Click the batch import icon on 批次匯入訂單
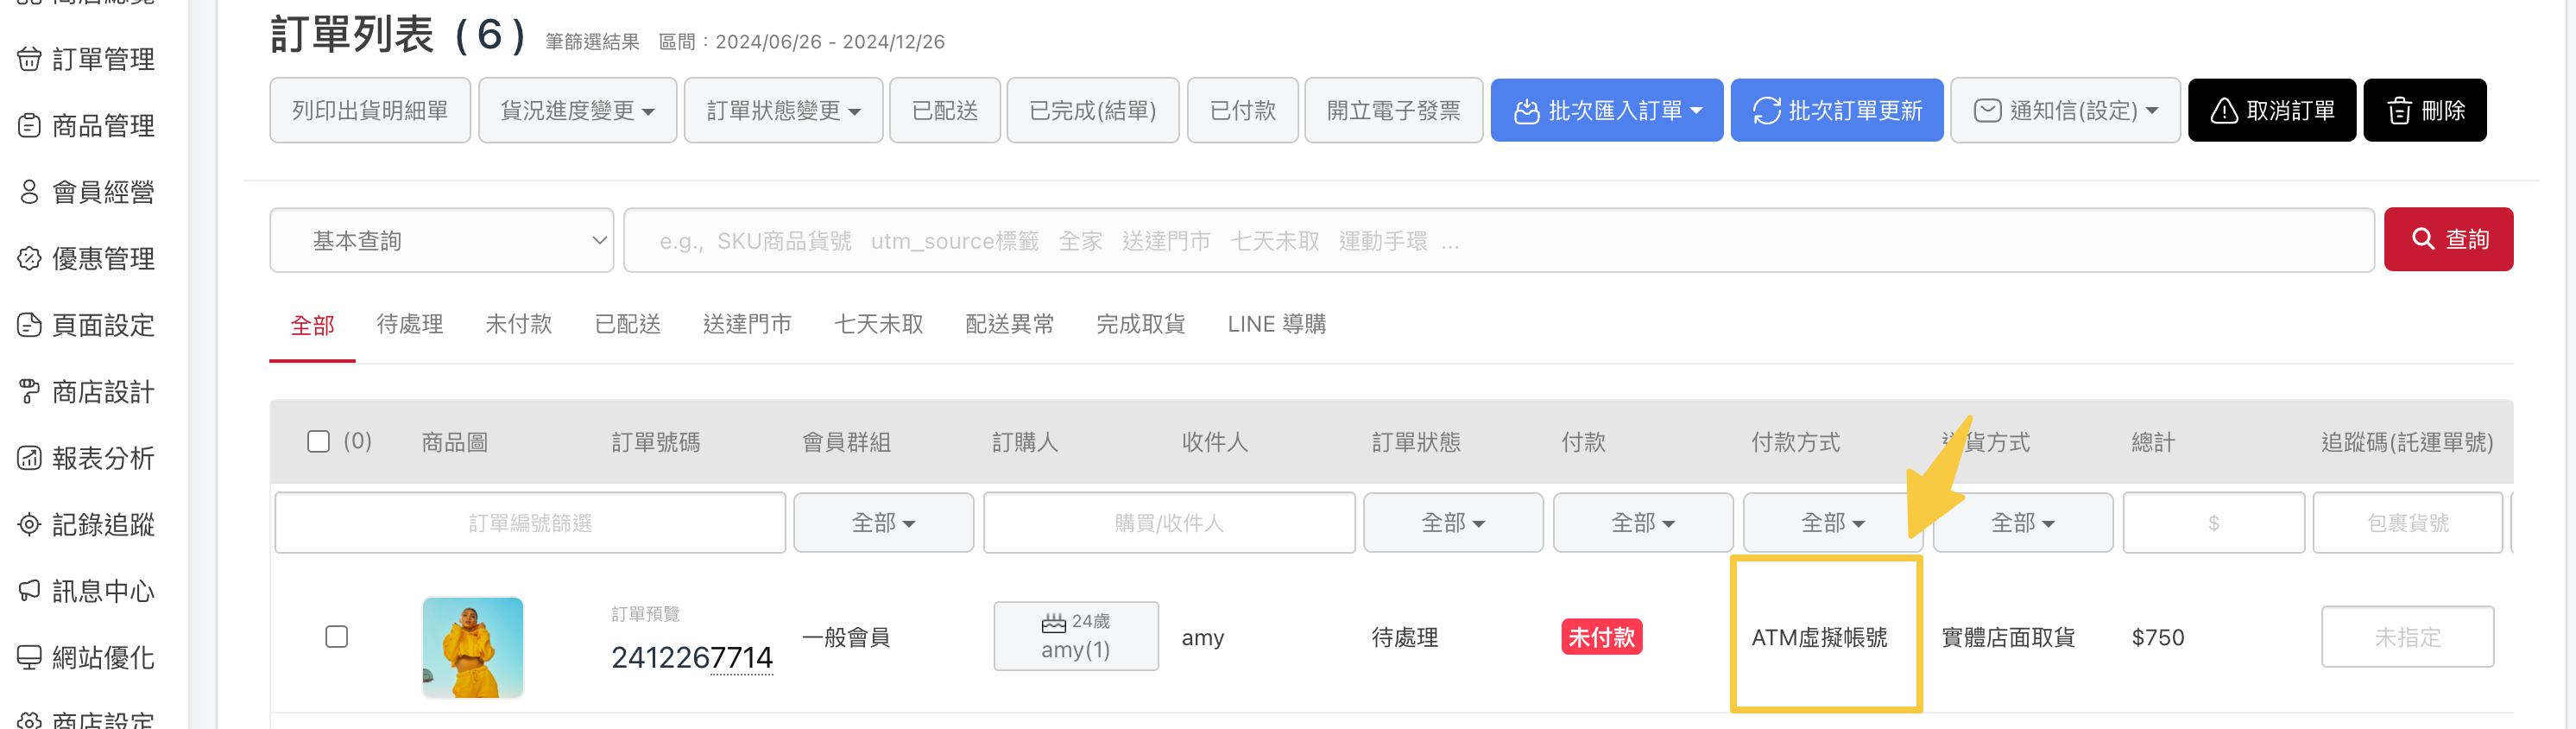 click(x=1526, y=111)
